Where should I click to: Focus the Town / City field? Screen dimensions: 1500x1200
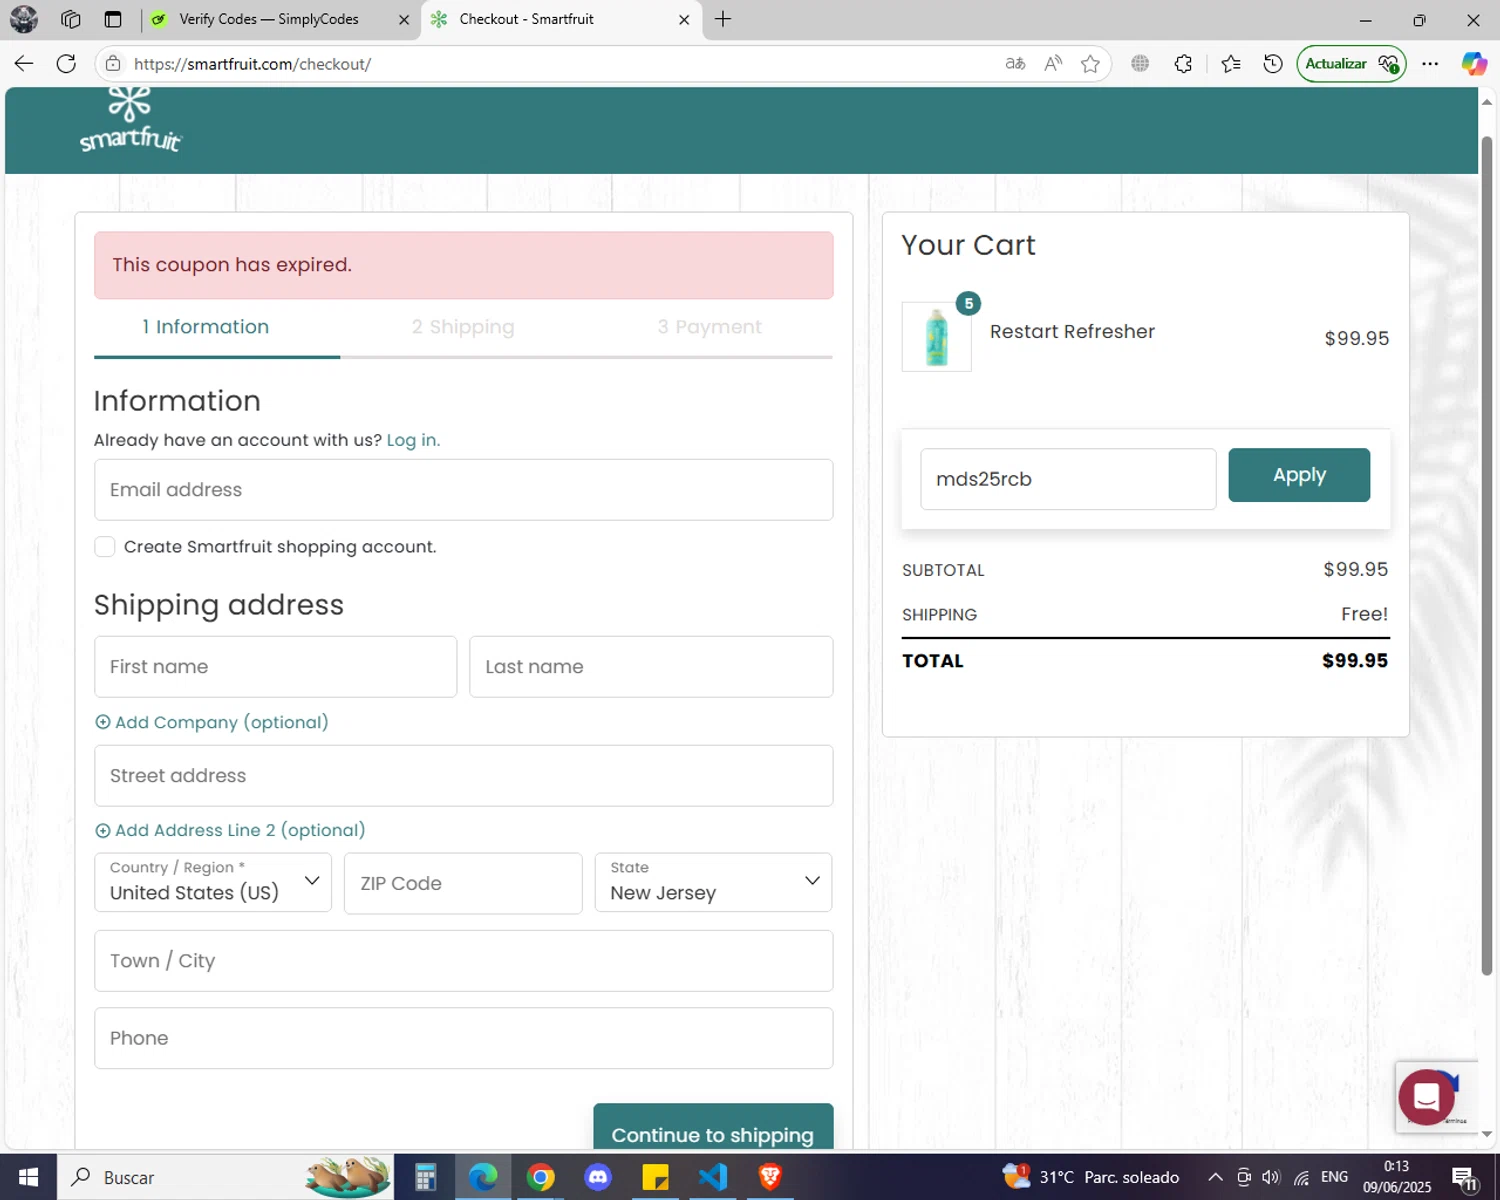point(463,961)
